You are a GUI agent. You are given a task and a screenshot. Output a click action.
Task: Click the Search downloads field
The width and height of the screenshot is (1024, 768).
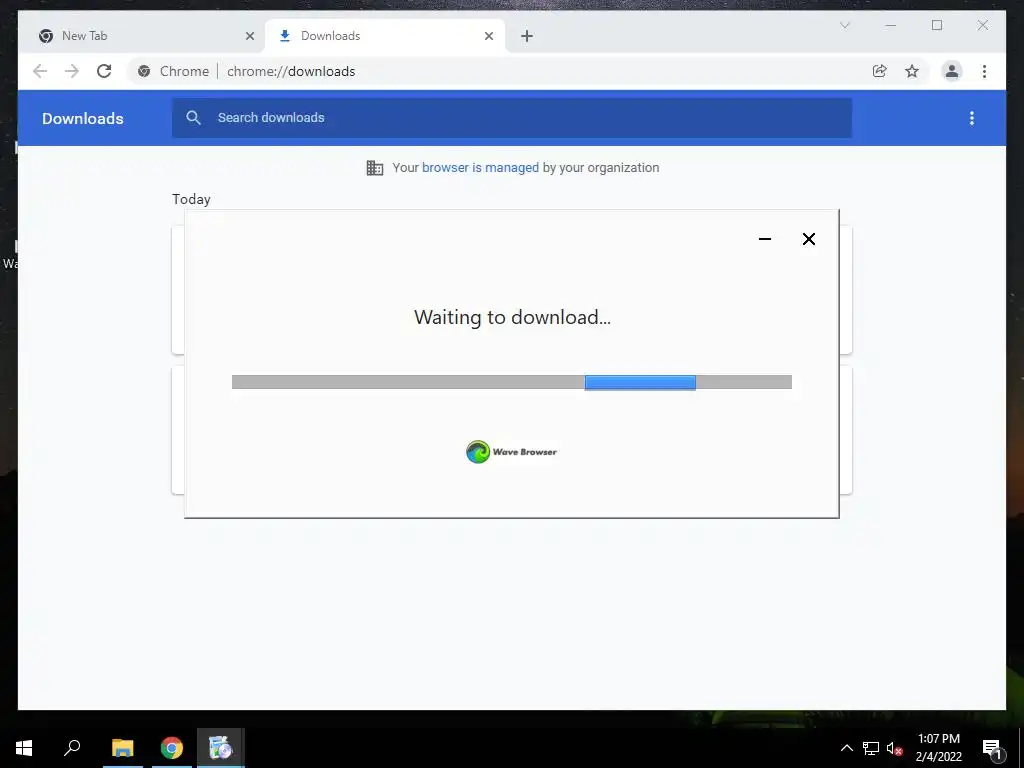pos(512,118)
